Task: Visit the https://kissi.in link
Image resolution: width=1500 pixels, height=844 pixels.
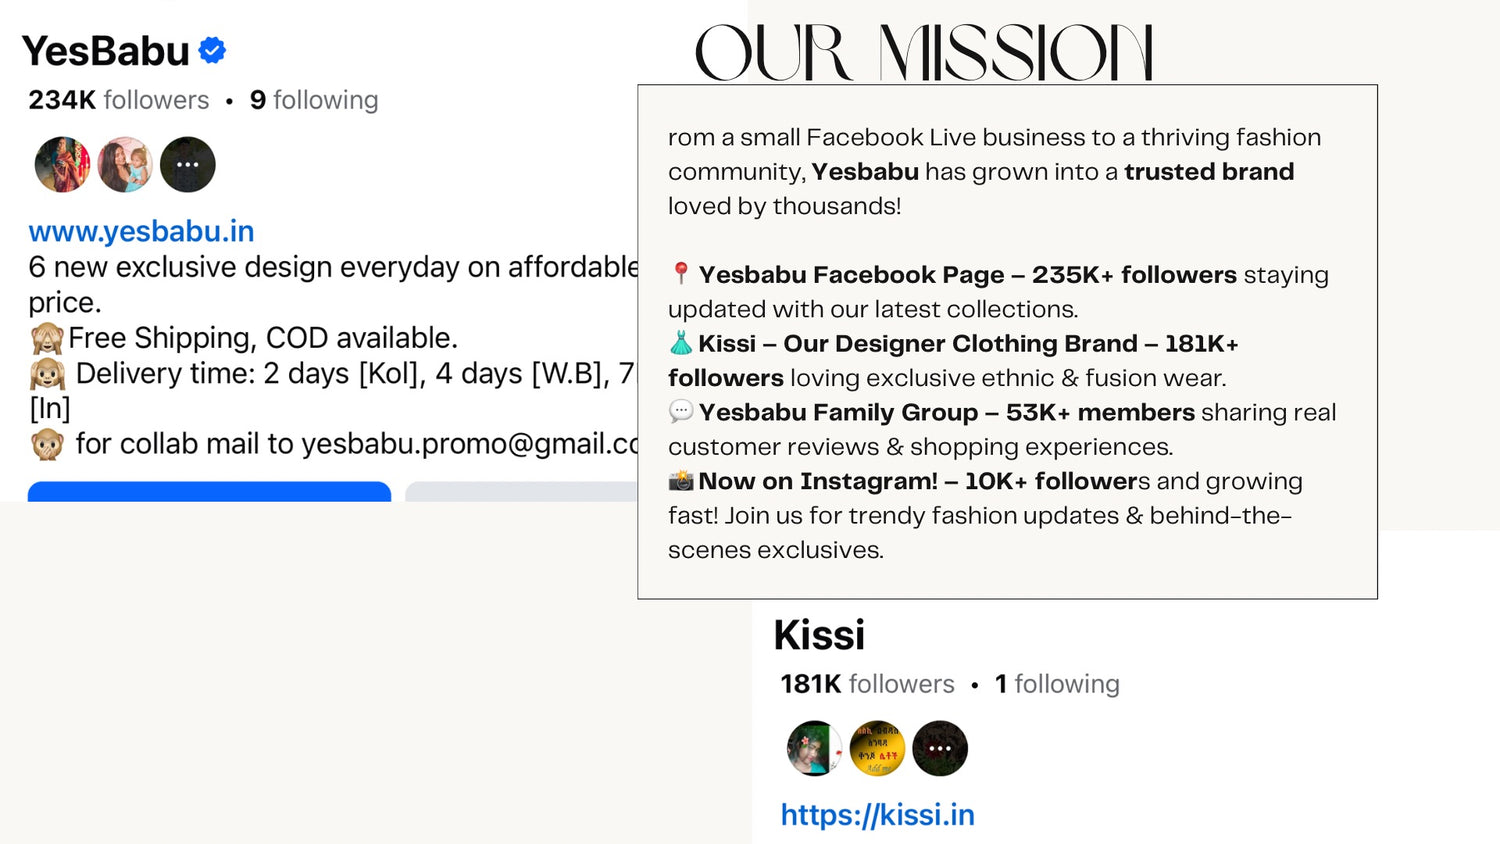Action: [x=877, y=815]
